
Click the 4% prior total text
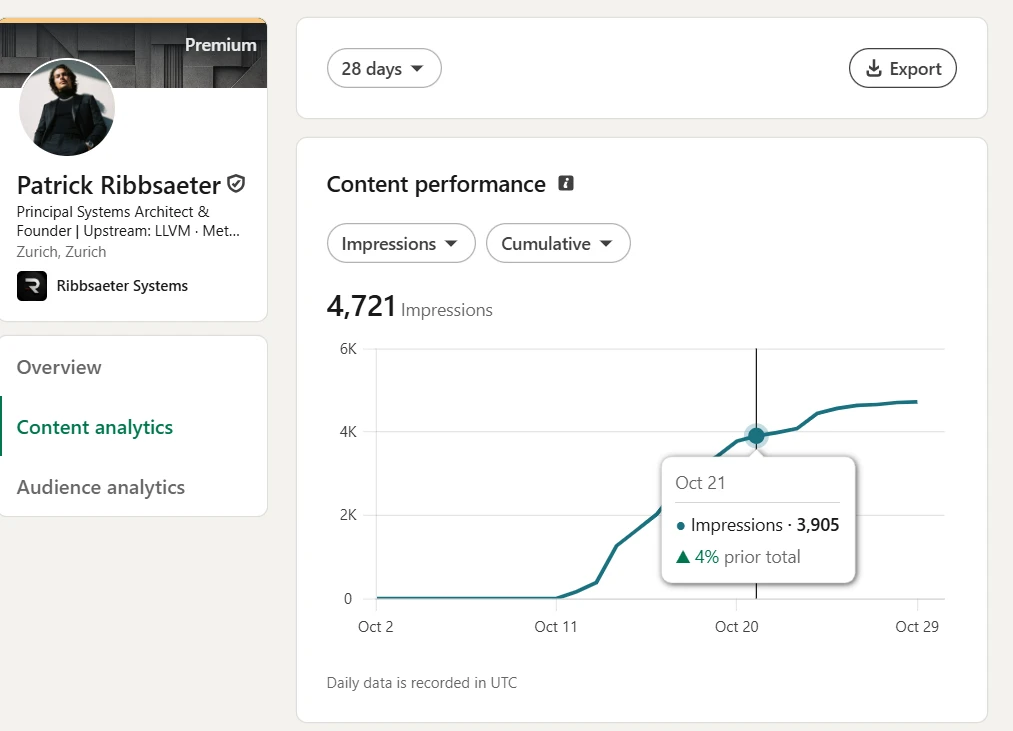click(738, 556)
